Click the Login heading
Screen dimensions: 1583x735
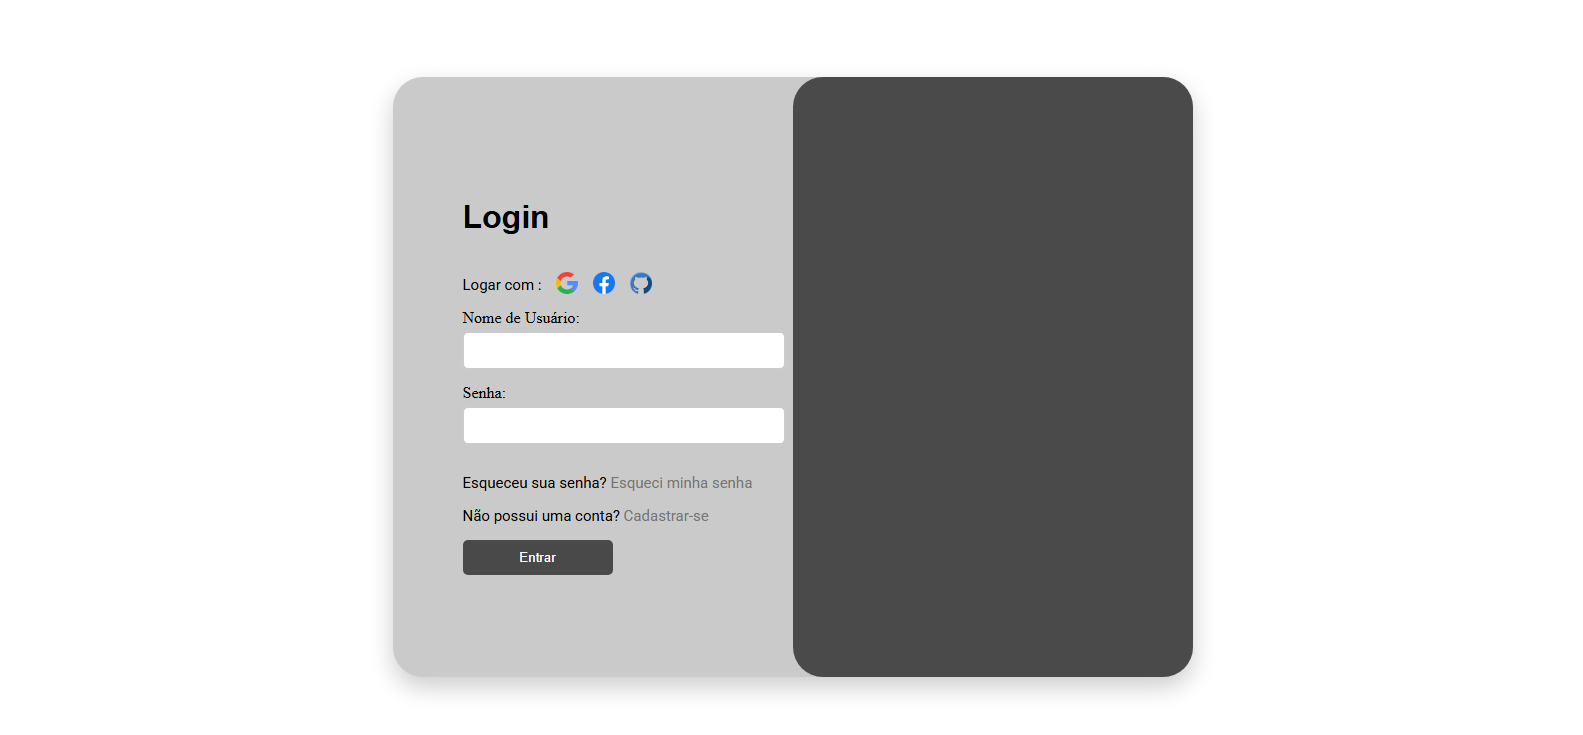pos(506,217)
